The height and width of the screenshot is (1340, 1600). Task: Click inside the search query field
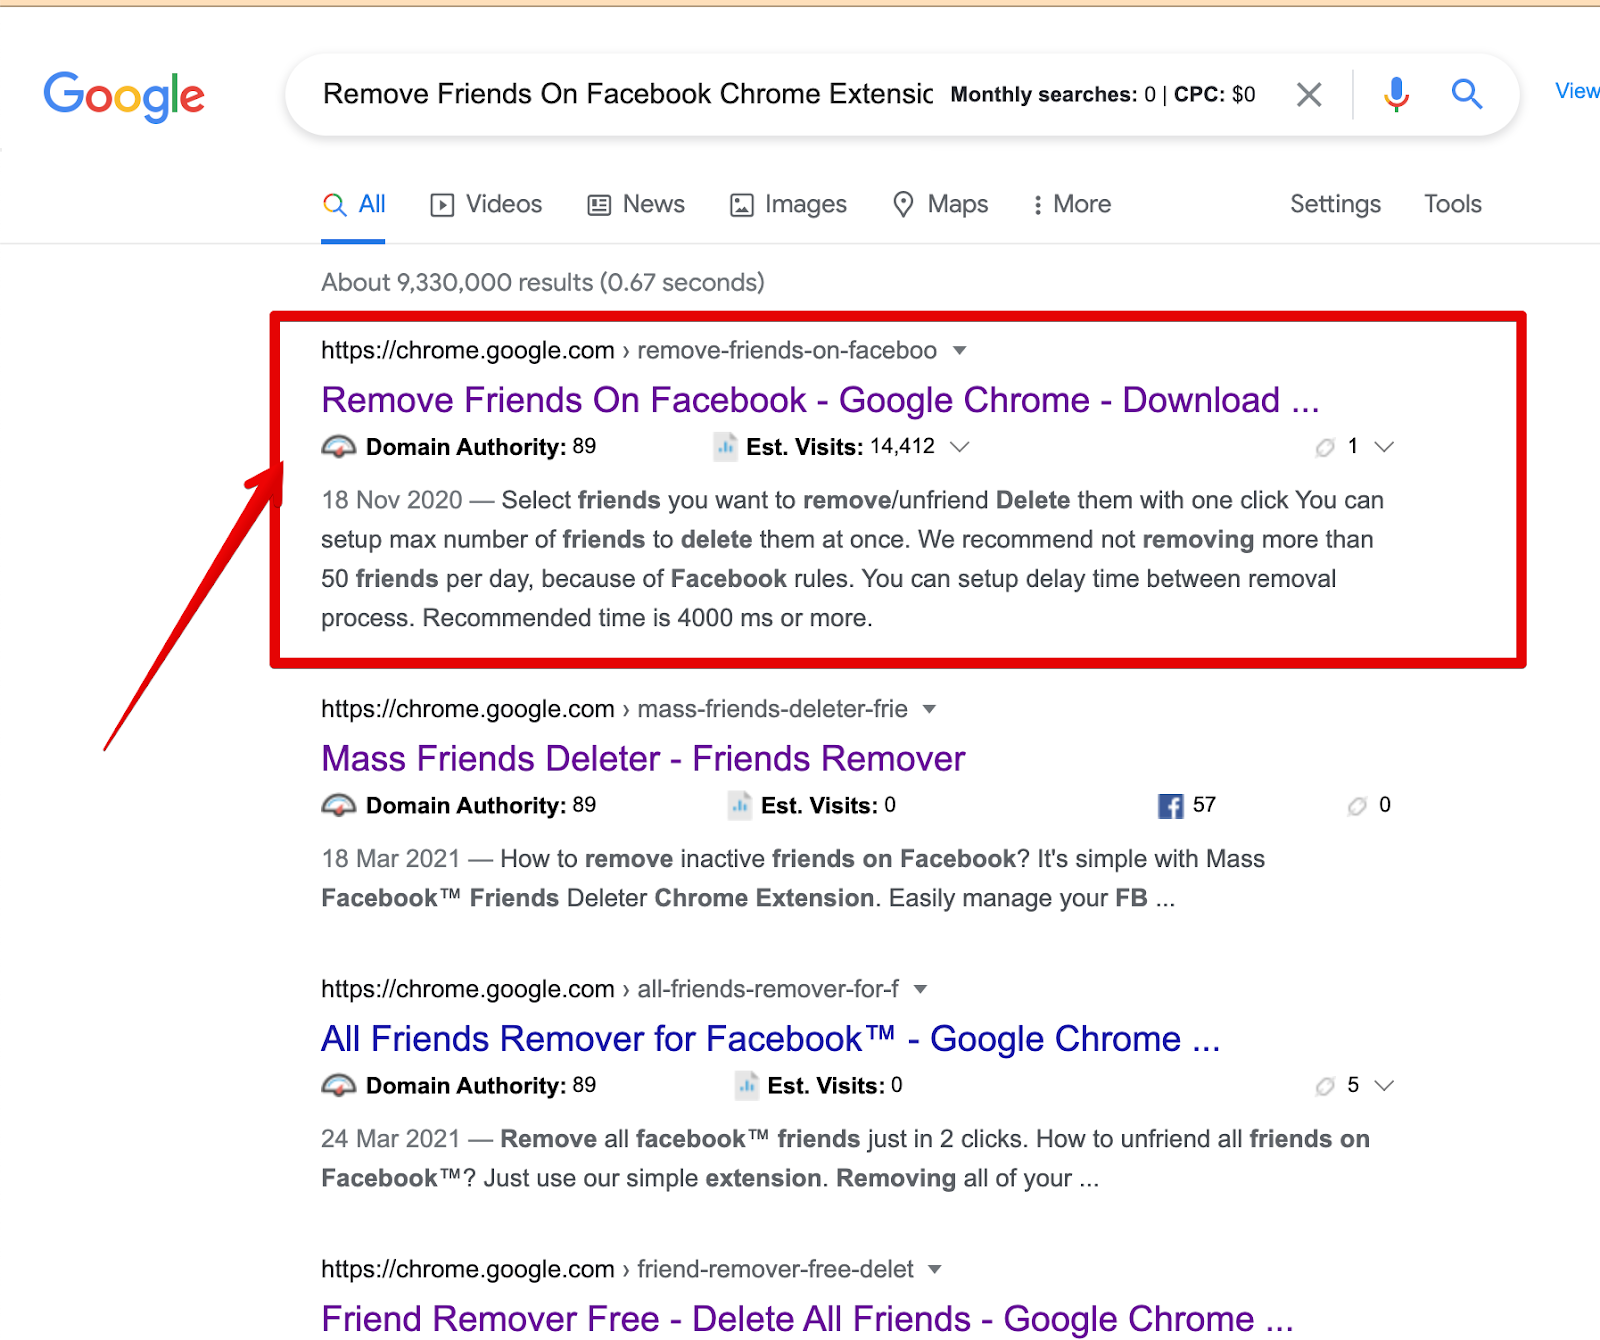(x=627, y=94)
